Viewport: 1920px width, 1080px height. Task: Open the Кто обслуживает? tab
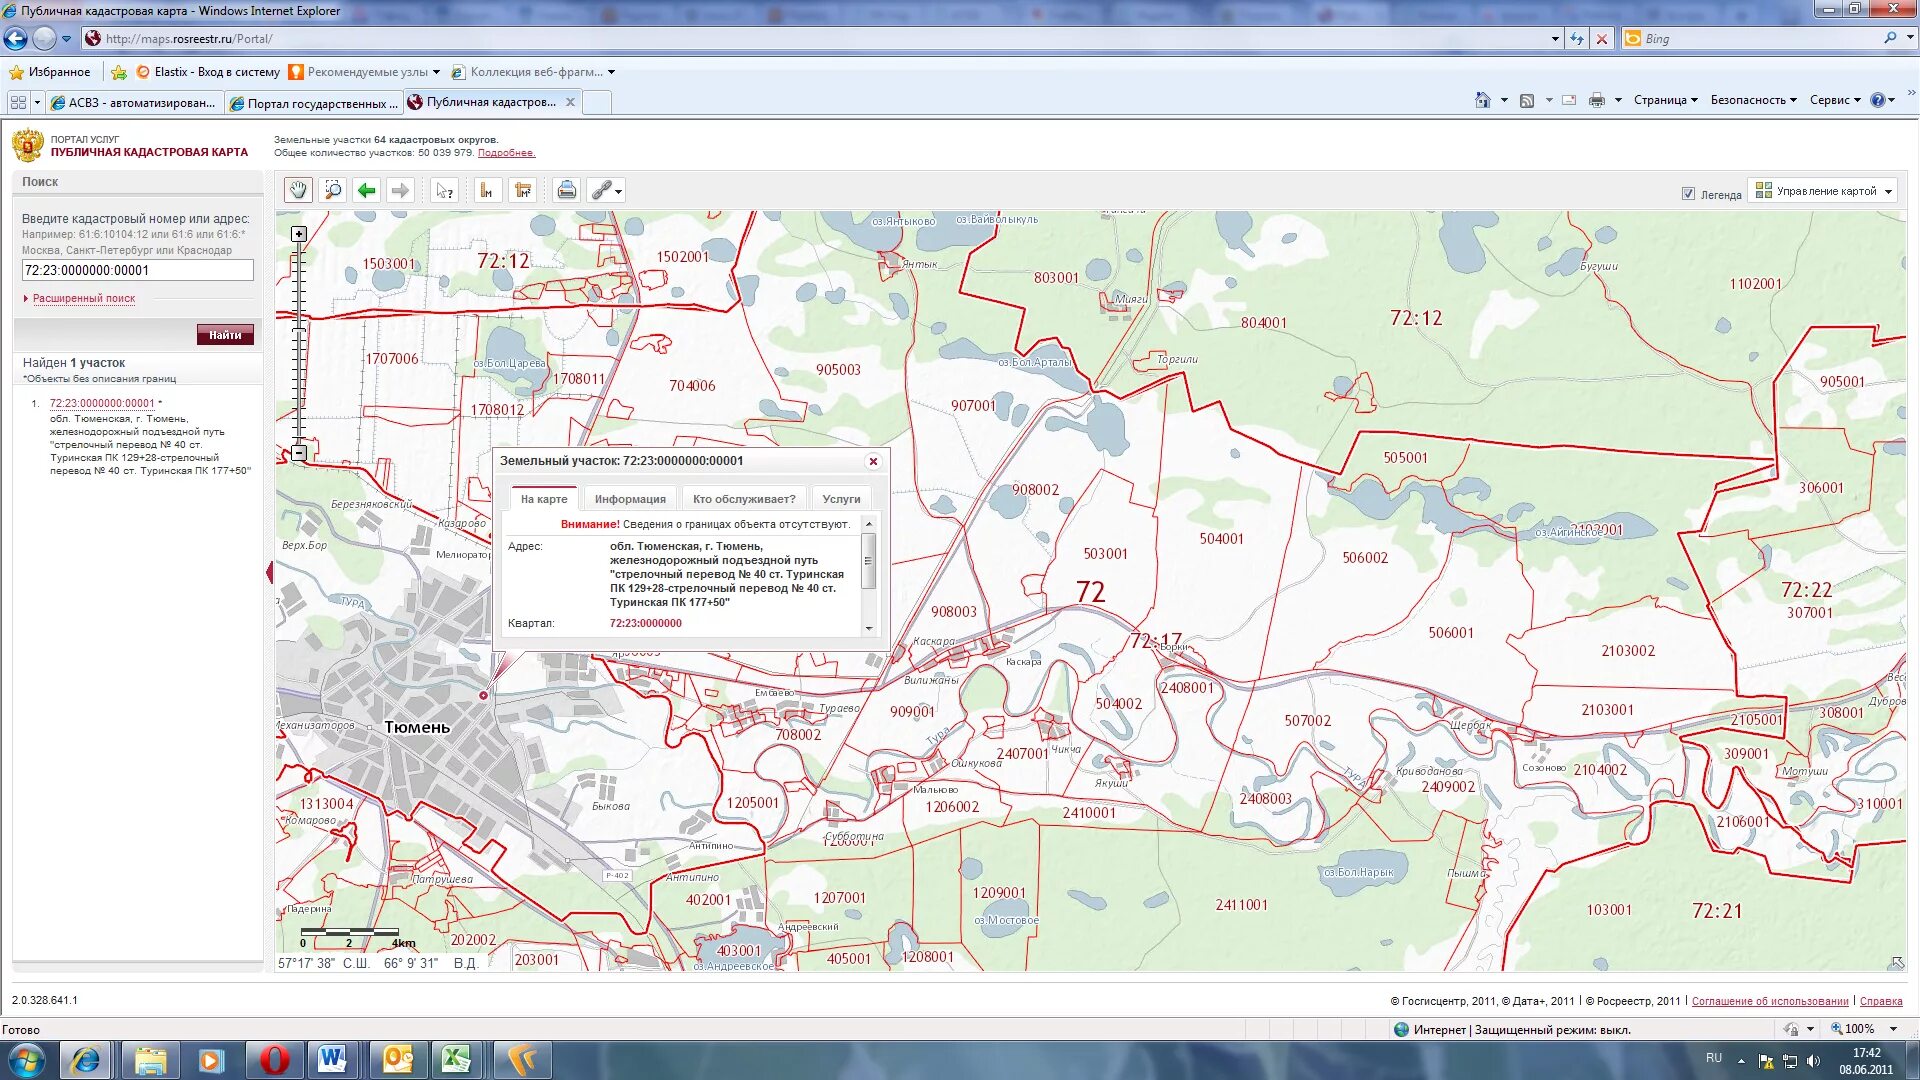744,499
